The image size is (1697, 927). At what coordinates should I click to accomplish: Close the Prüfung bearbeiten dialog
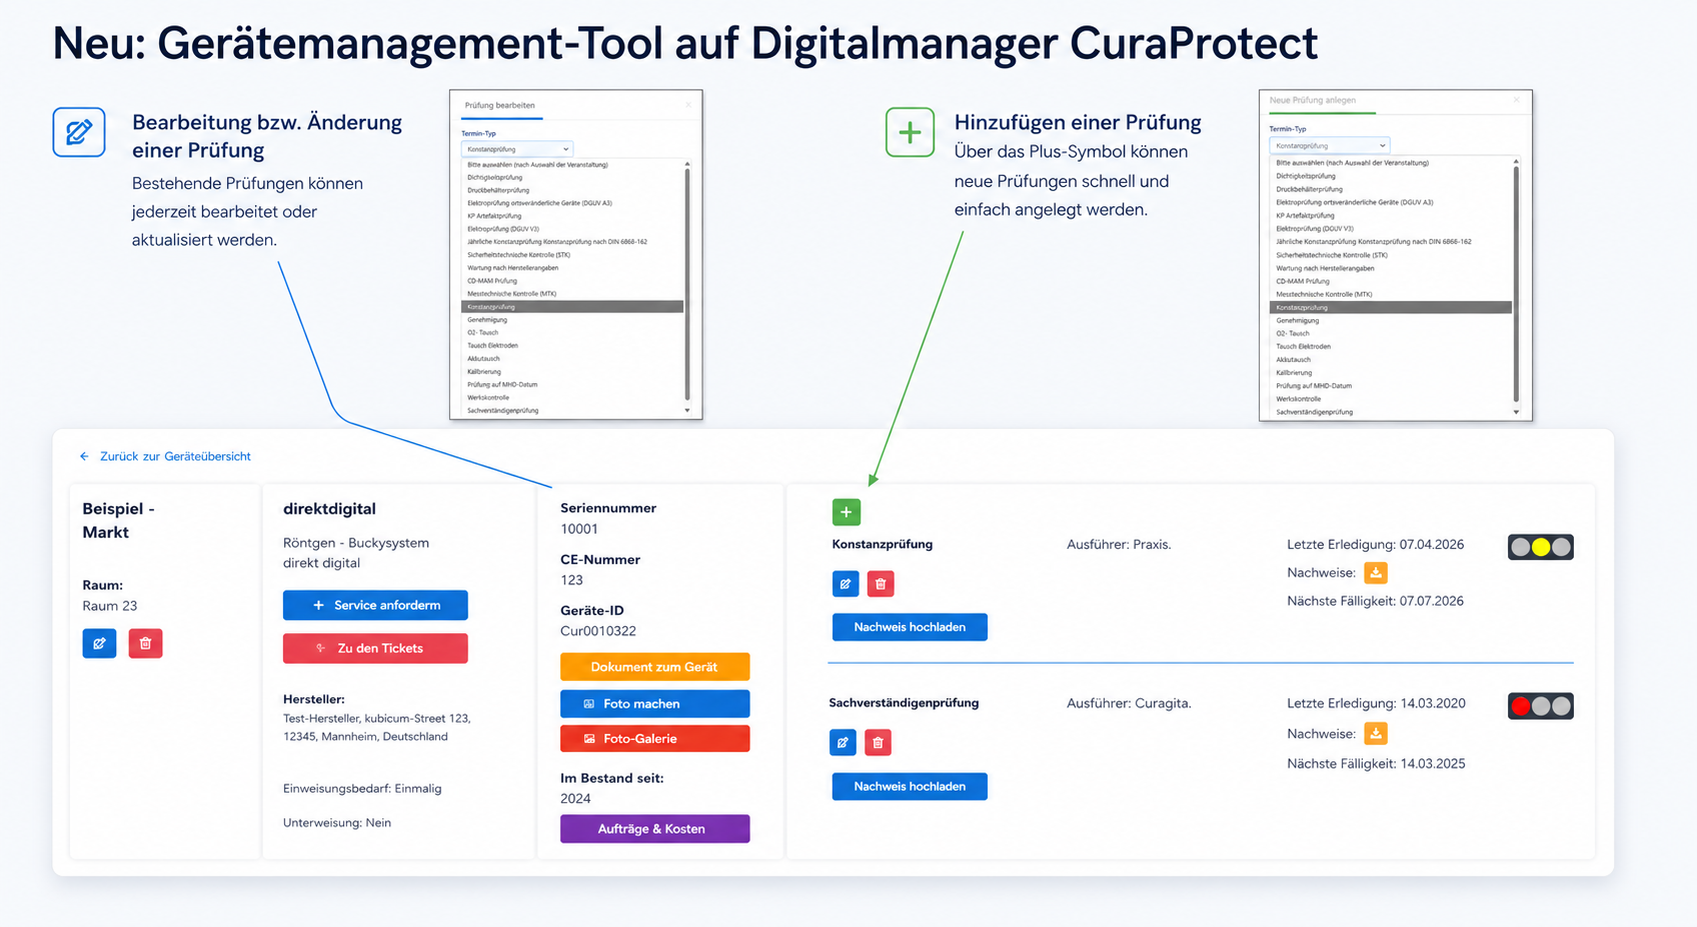pos(688,105)
